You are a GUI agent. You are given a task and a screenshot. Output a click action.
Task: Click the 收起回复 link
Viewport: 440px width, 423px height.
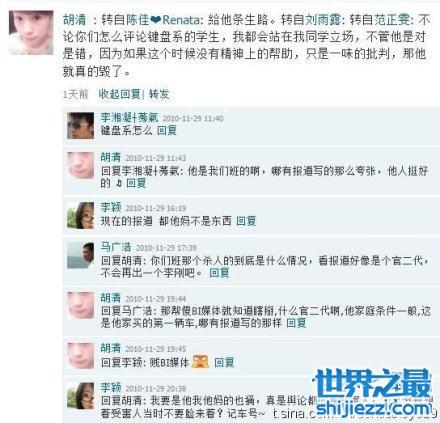119,94
